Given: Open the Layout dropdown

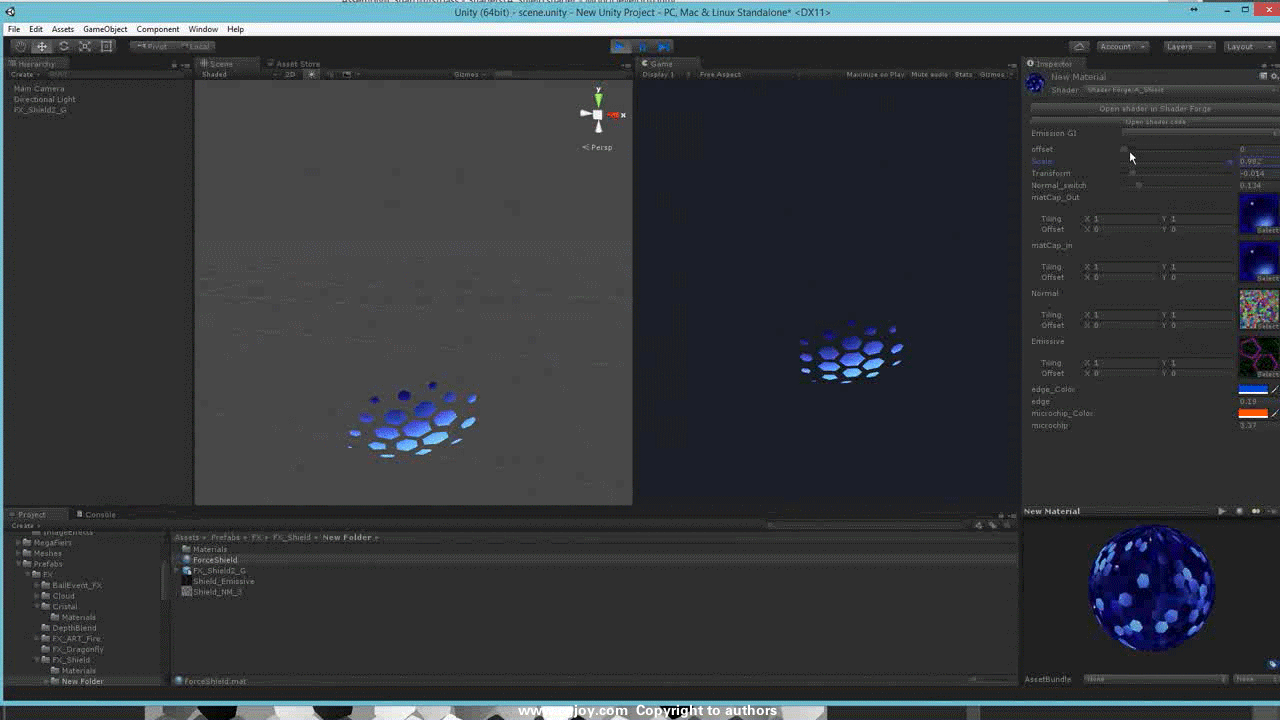Looking at the screenshot, I should (1248, 46).
